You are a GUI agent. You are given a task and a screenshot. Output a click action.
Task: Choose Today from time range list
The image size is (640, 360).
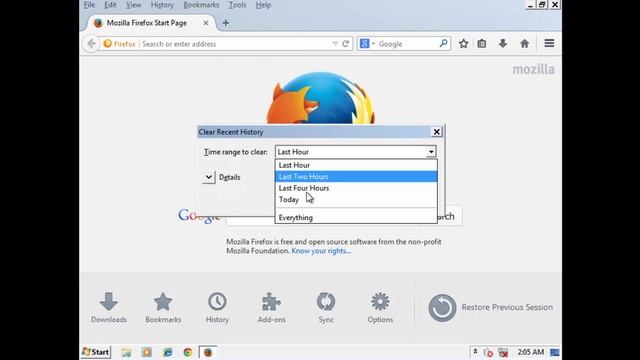click(356, 199)
